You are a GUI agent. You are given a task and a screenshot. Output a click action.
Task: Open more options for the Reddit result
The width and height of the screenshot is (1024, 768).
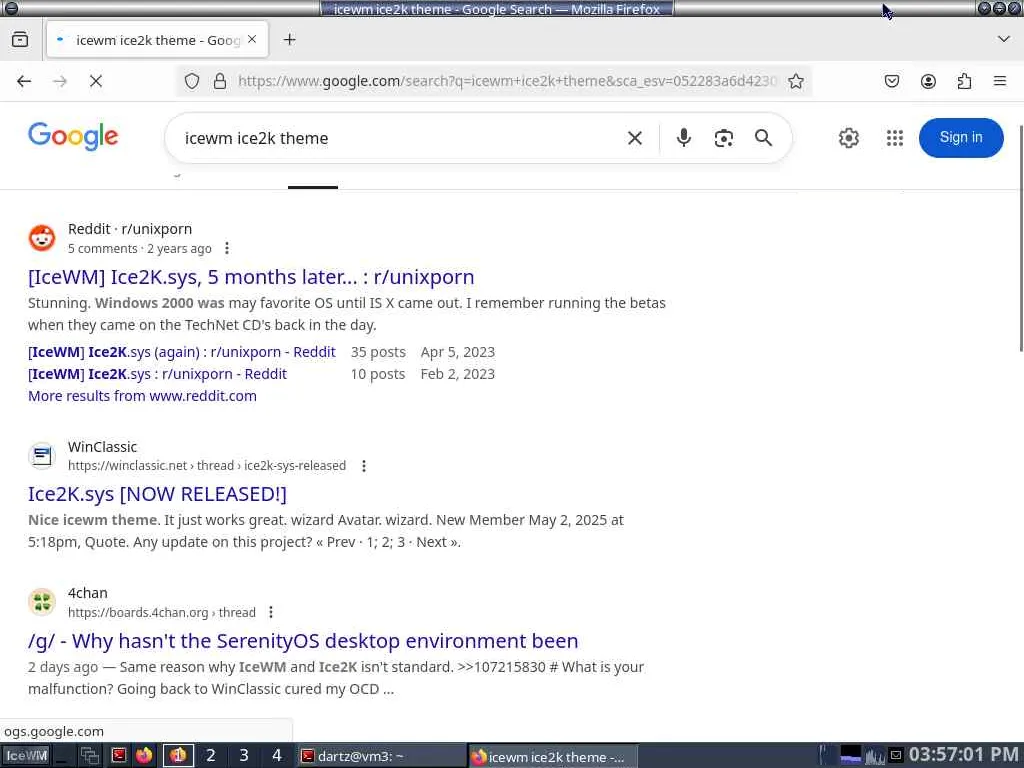(x=227, y=248)
